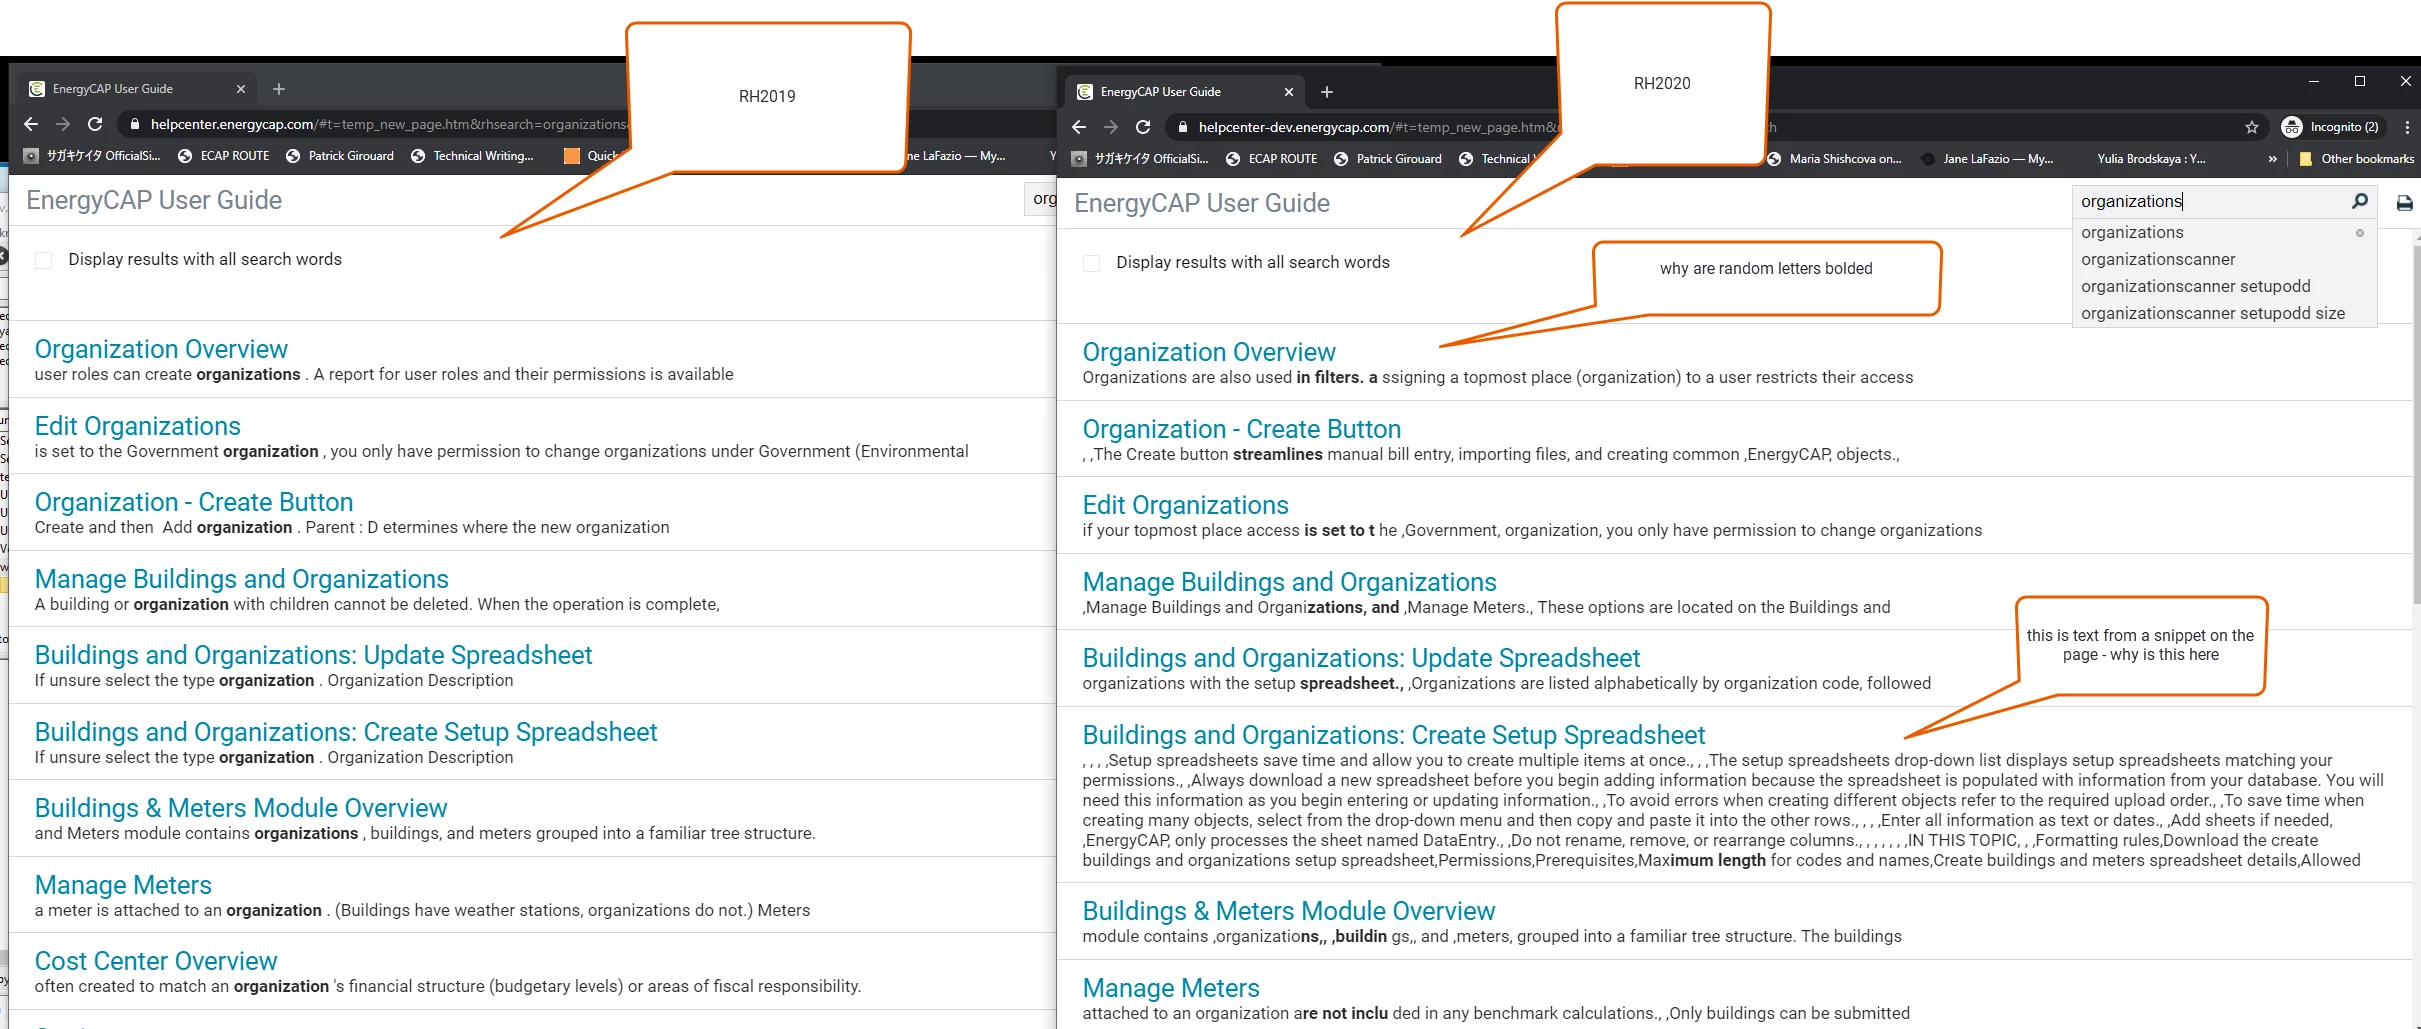Click the print icon in right window
Viewport: 2421px width, 1029px height.
point(2405,203)
